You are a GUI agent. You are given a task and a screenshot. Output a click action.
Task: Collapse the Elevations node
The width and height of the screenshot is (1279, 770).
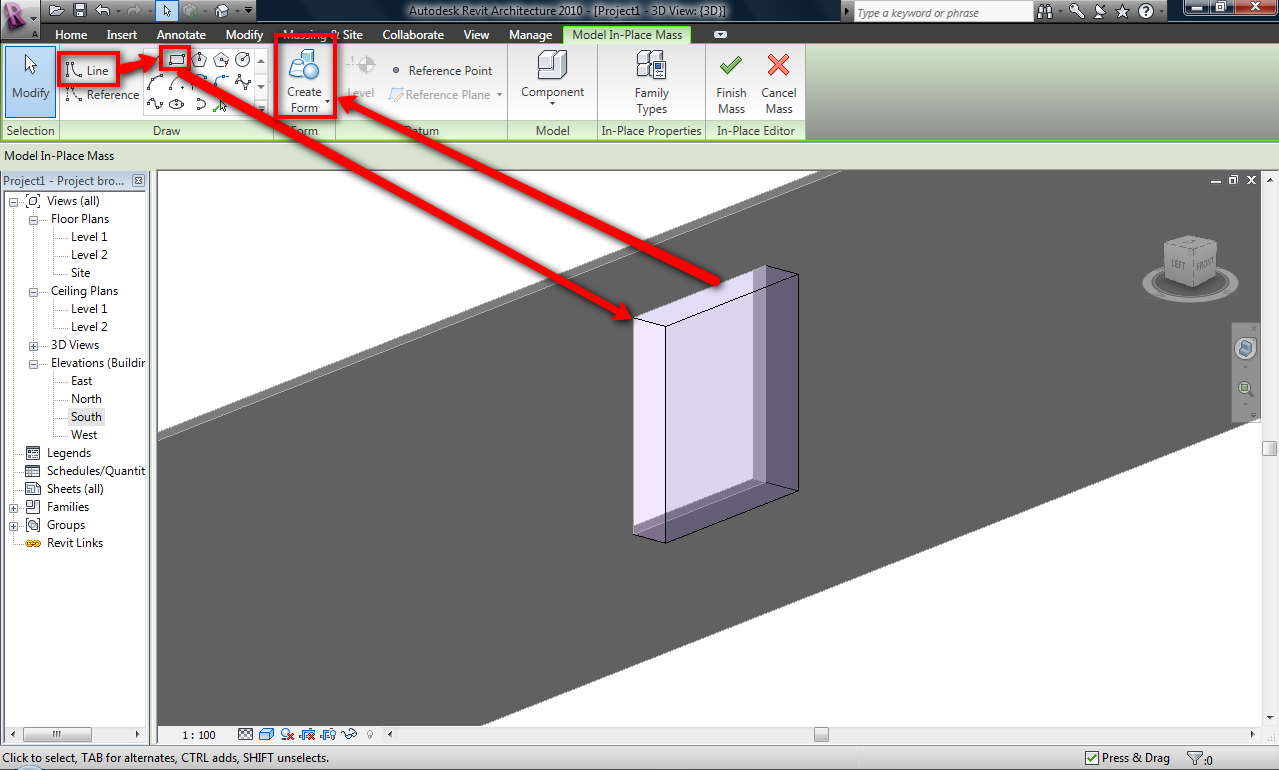pyautogui.click(x=33, y=363)
